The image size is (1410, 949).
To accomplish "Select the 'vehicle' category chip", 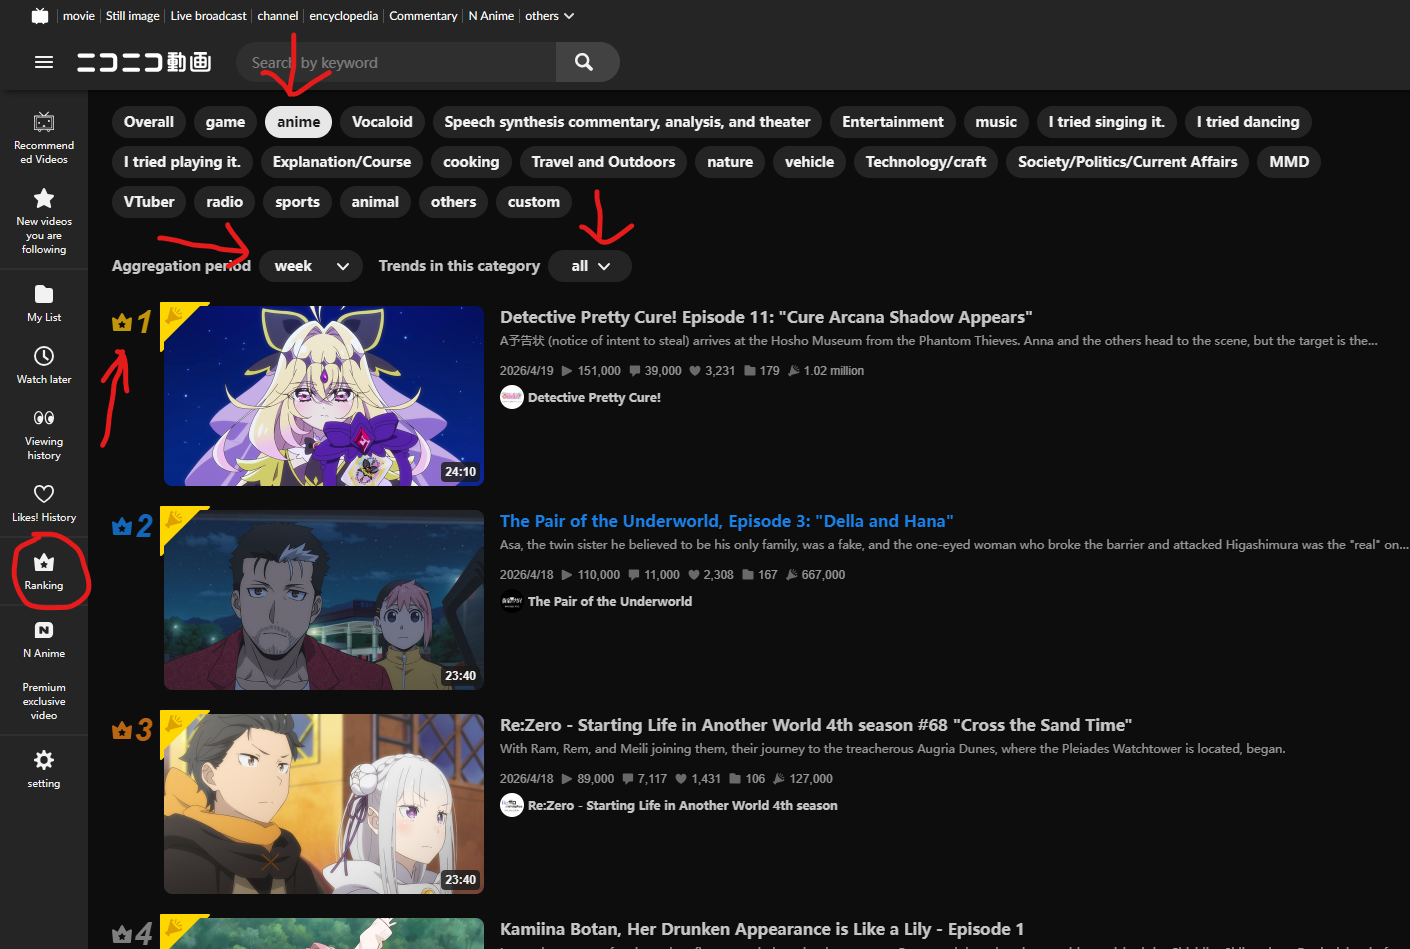I will tap(809, 162).
